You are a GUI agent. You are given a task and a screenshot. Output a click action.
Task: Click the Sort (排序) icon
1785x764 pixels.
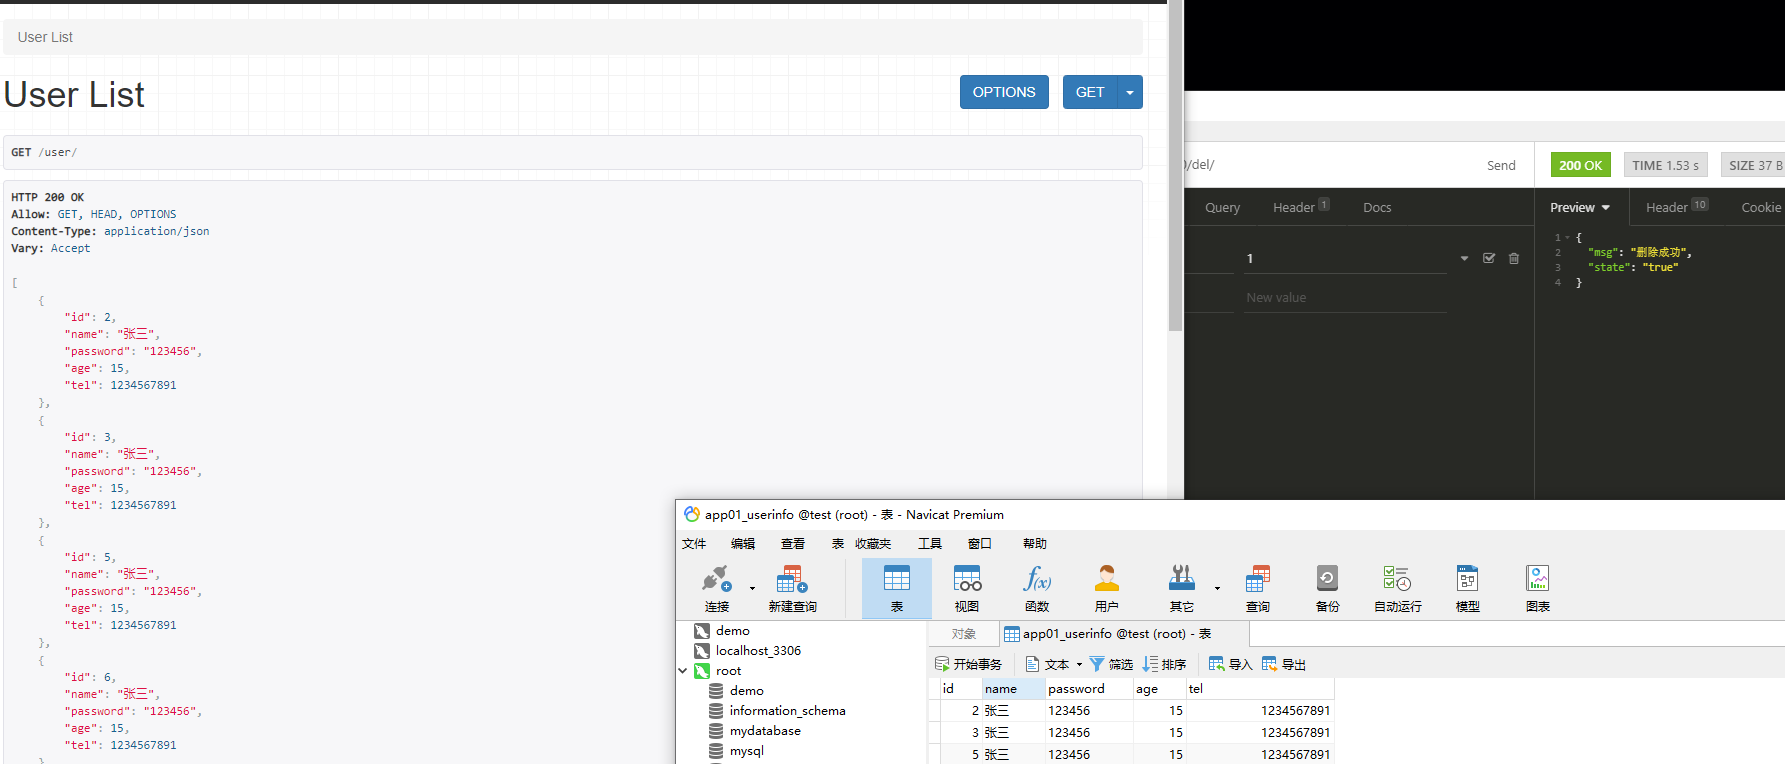[1150, 664]
